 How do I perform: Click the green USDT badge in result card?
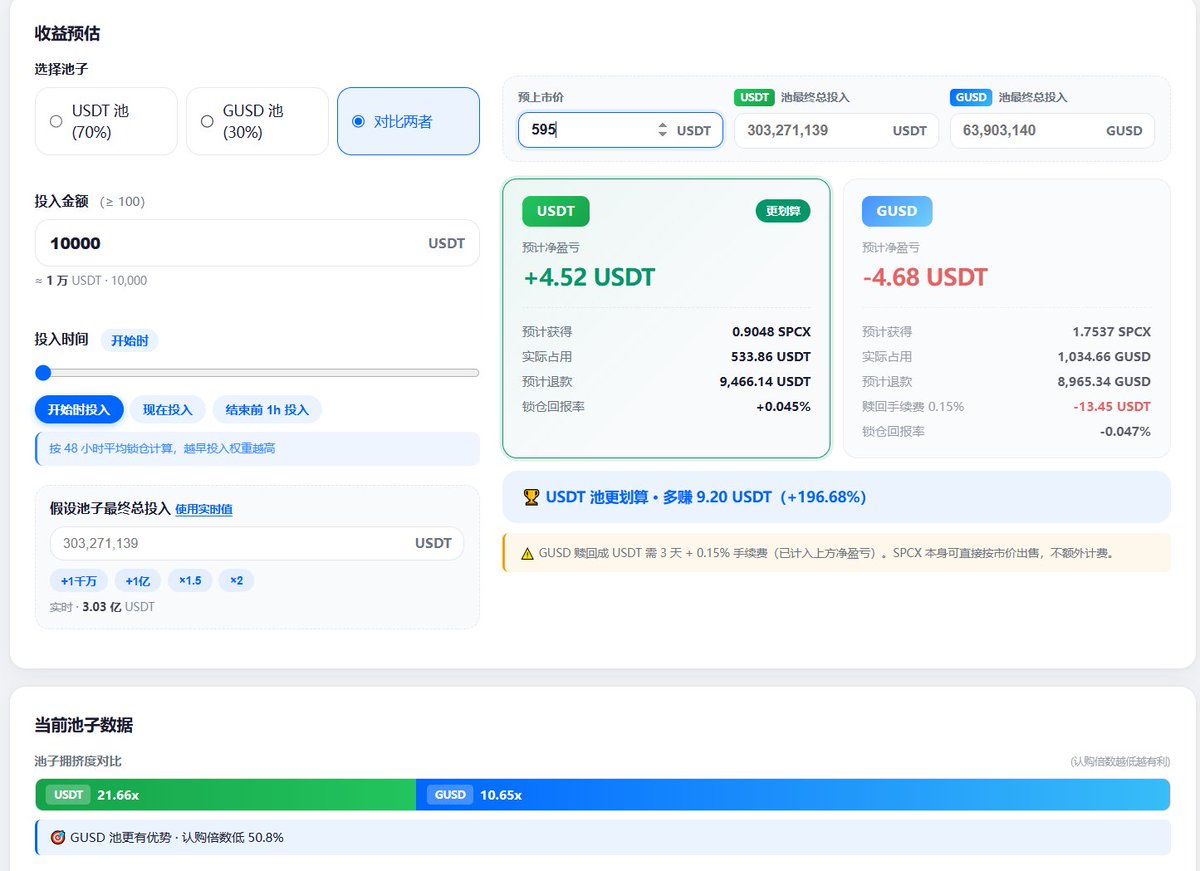(556, 211)
